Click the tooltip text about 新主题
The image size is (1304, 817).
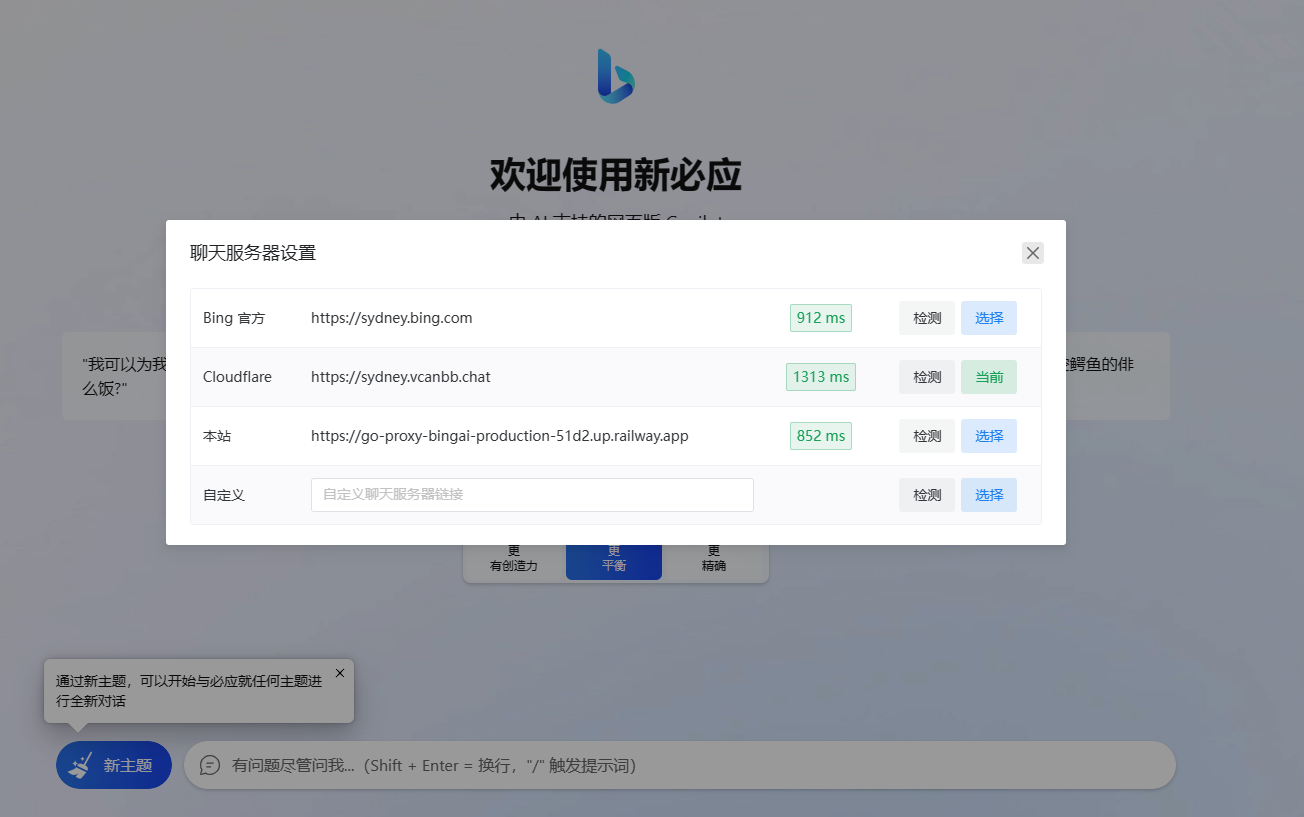point(189,691)
